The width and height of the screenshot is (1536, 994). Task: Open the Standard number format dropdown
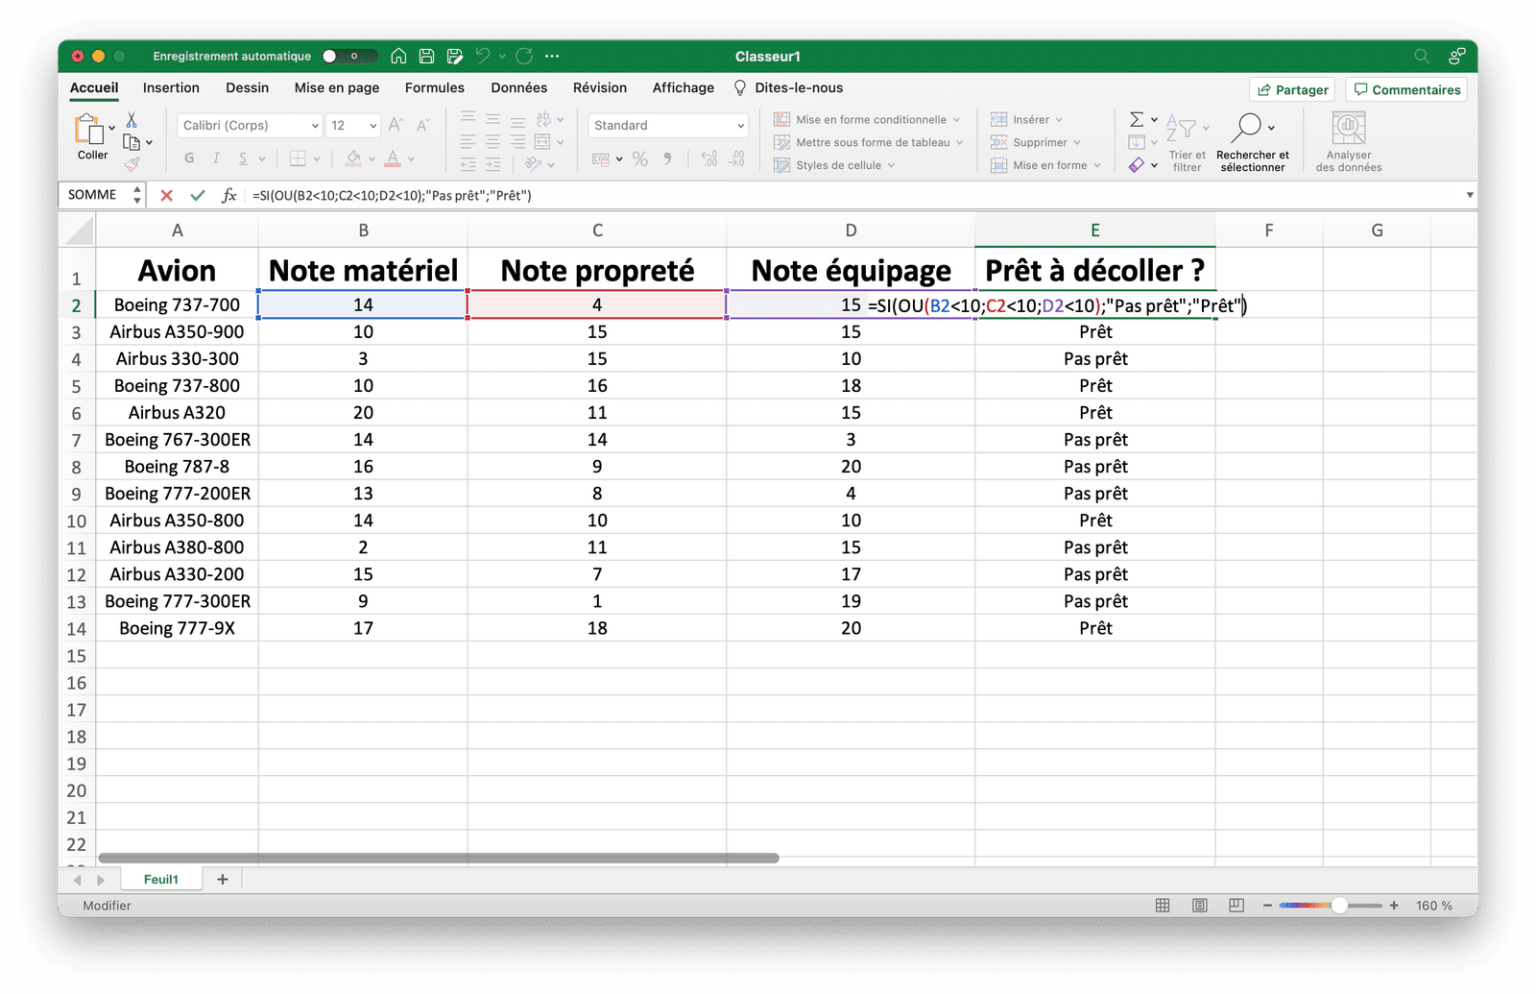tap(740, 126)
